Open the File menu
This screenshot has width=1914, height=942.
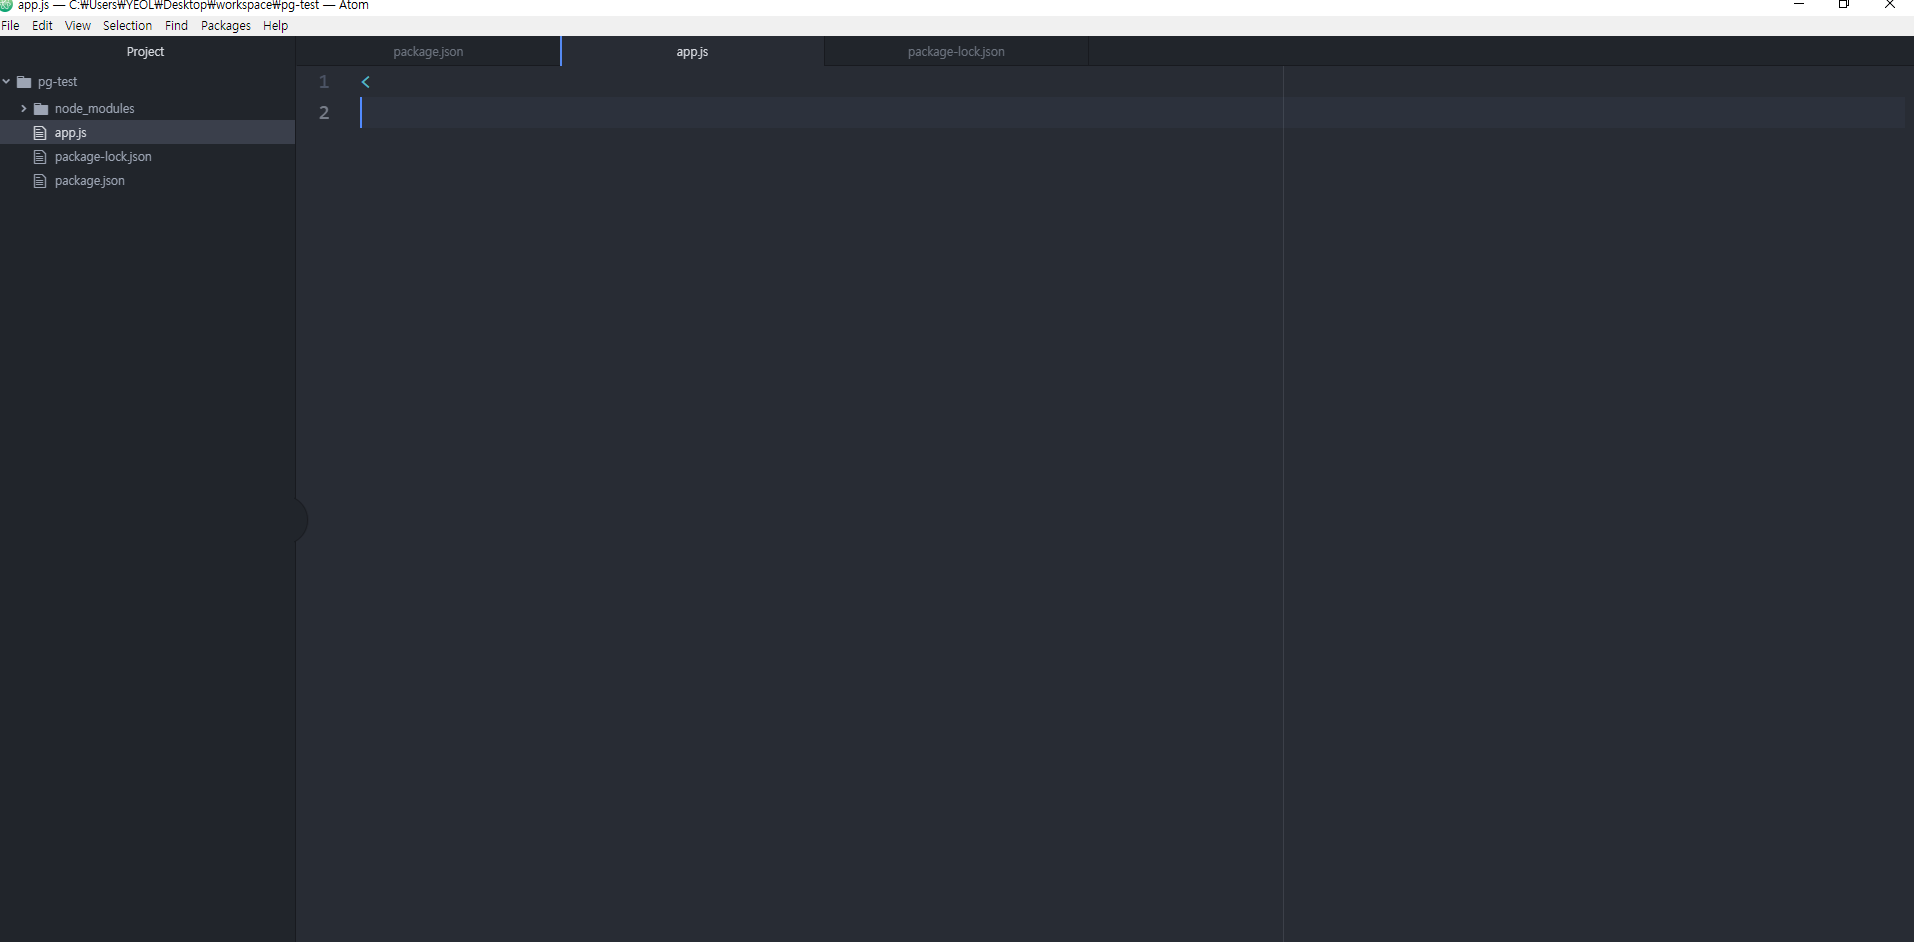coord(10,26)
